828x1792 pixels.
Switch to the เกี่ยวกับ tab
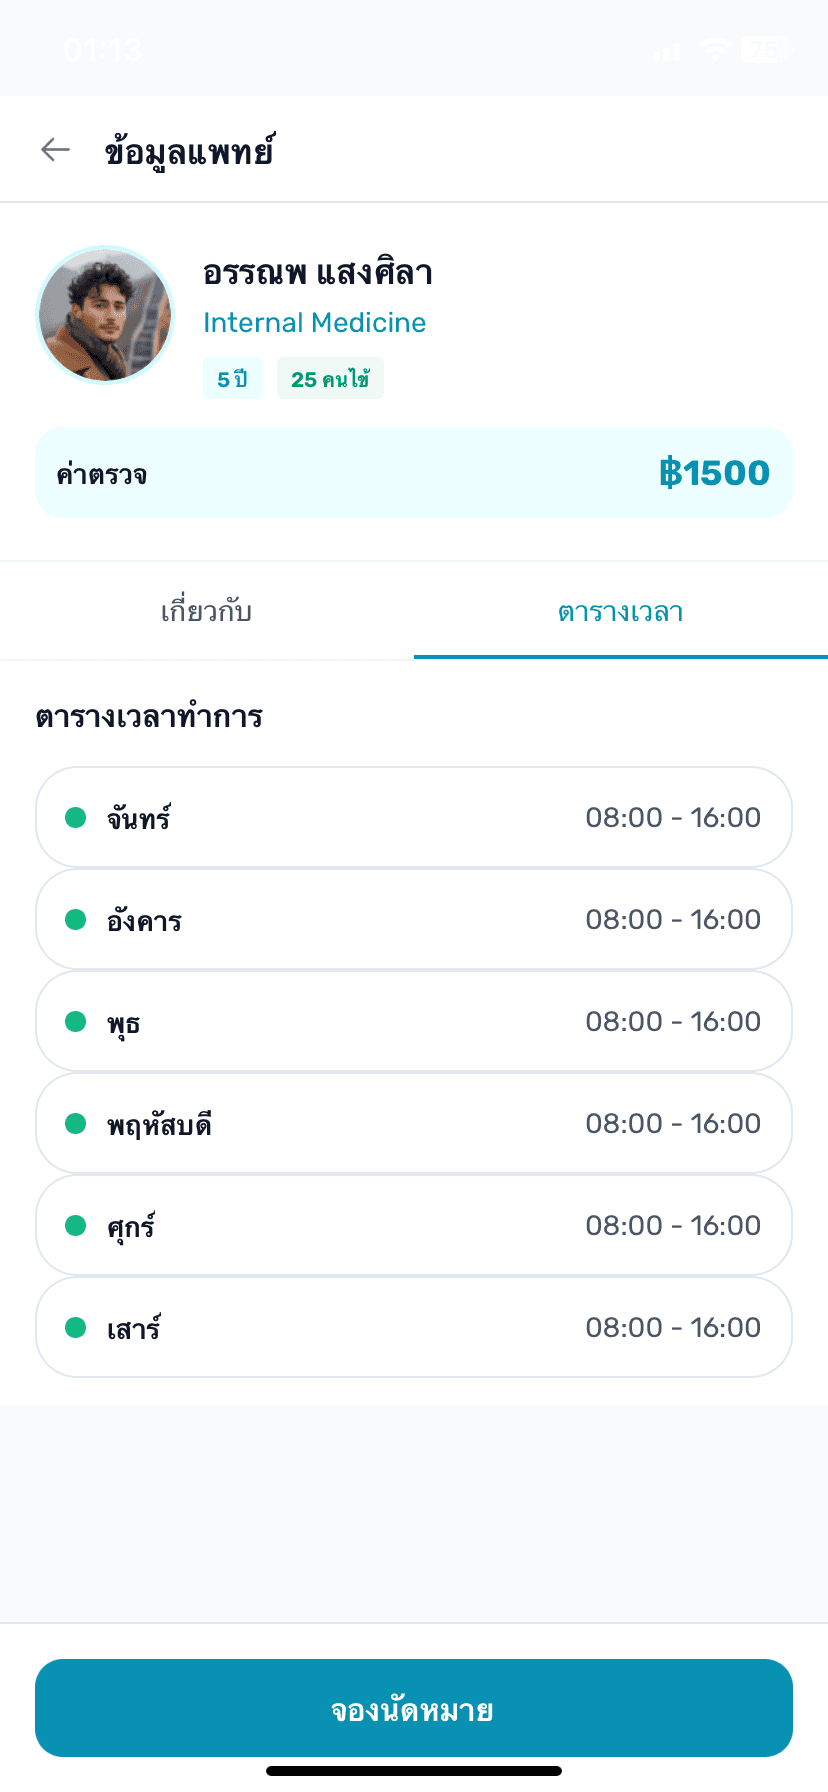[207, 611]
